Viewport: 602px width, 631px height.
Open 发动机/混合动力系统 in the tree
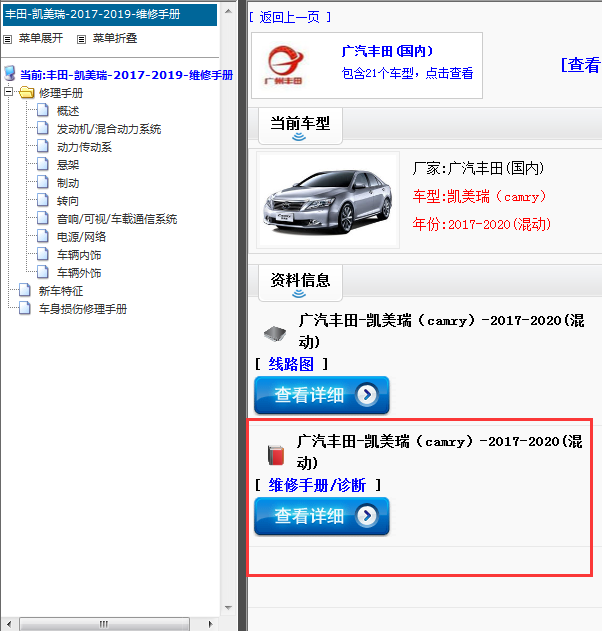click(x=109, y=129)
